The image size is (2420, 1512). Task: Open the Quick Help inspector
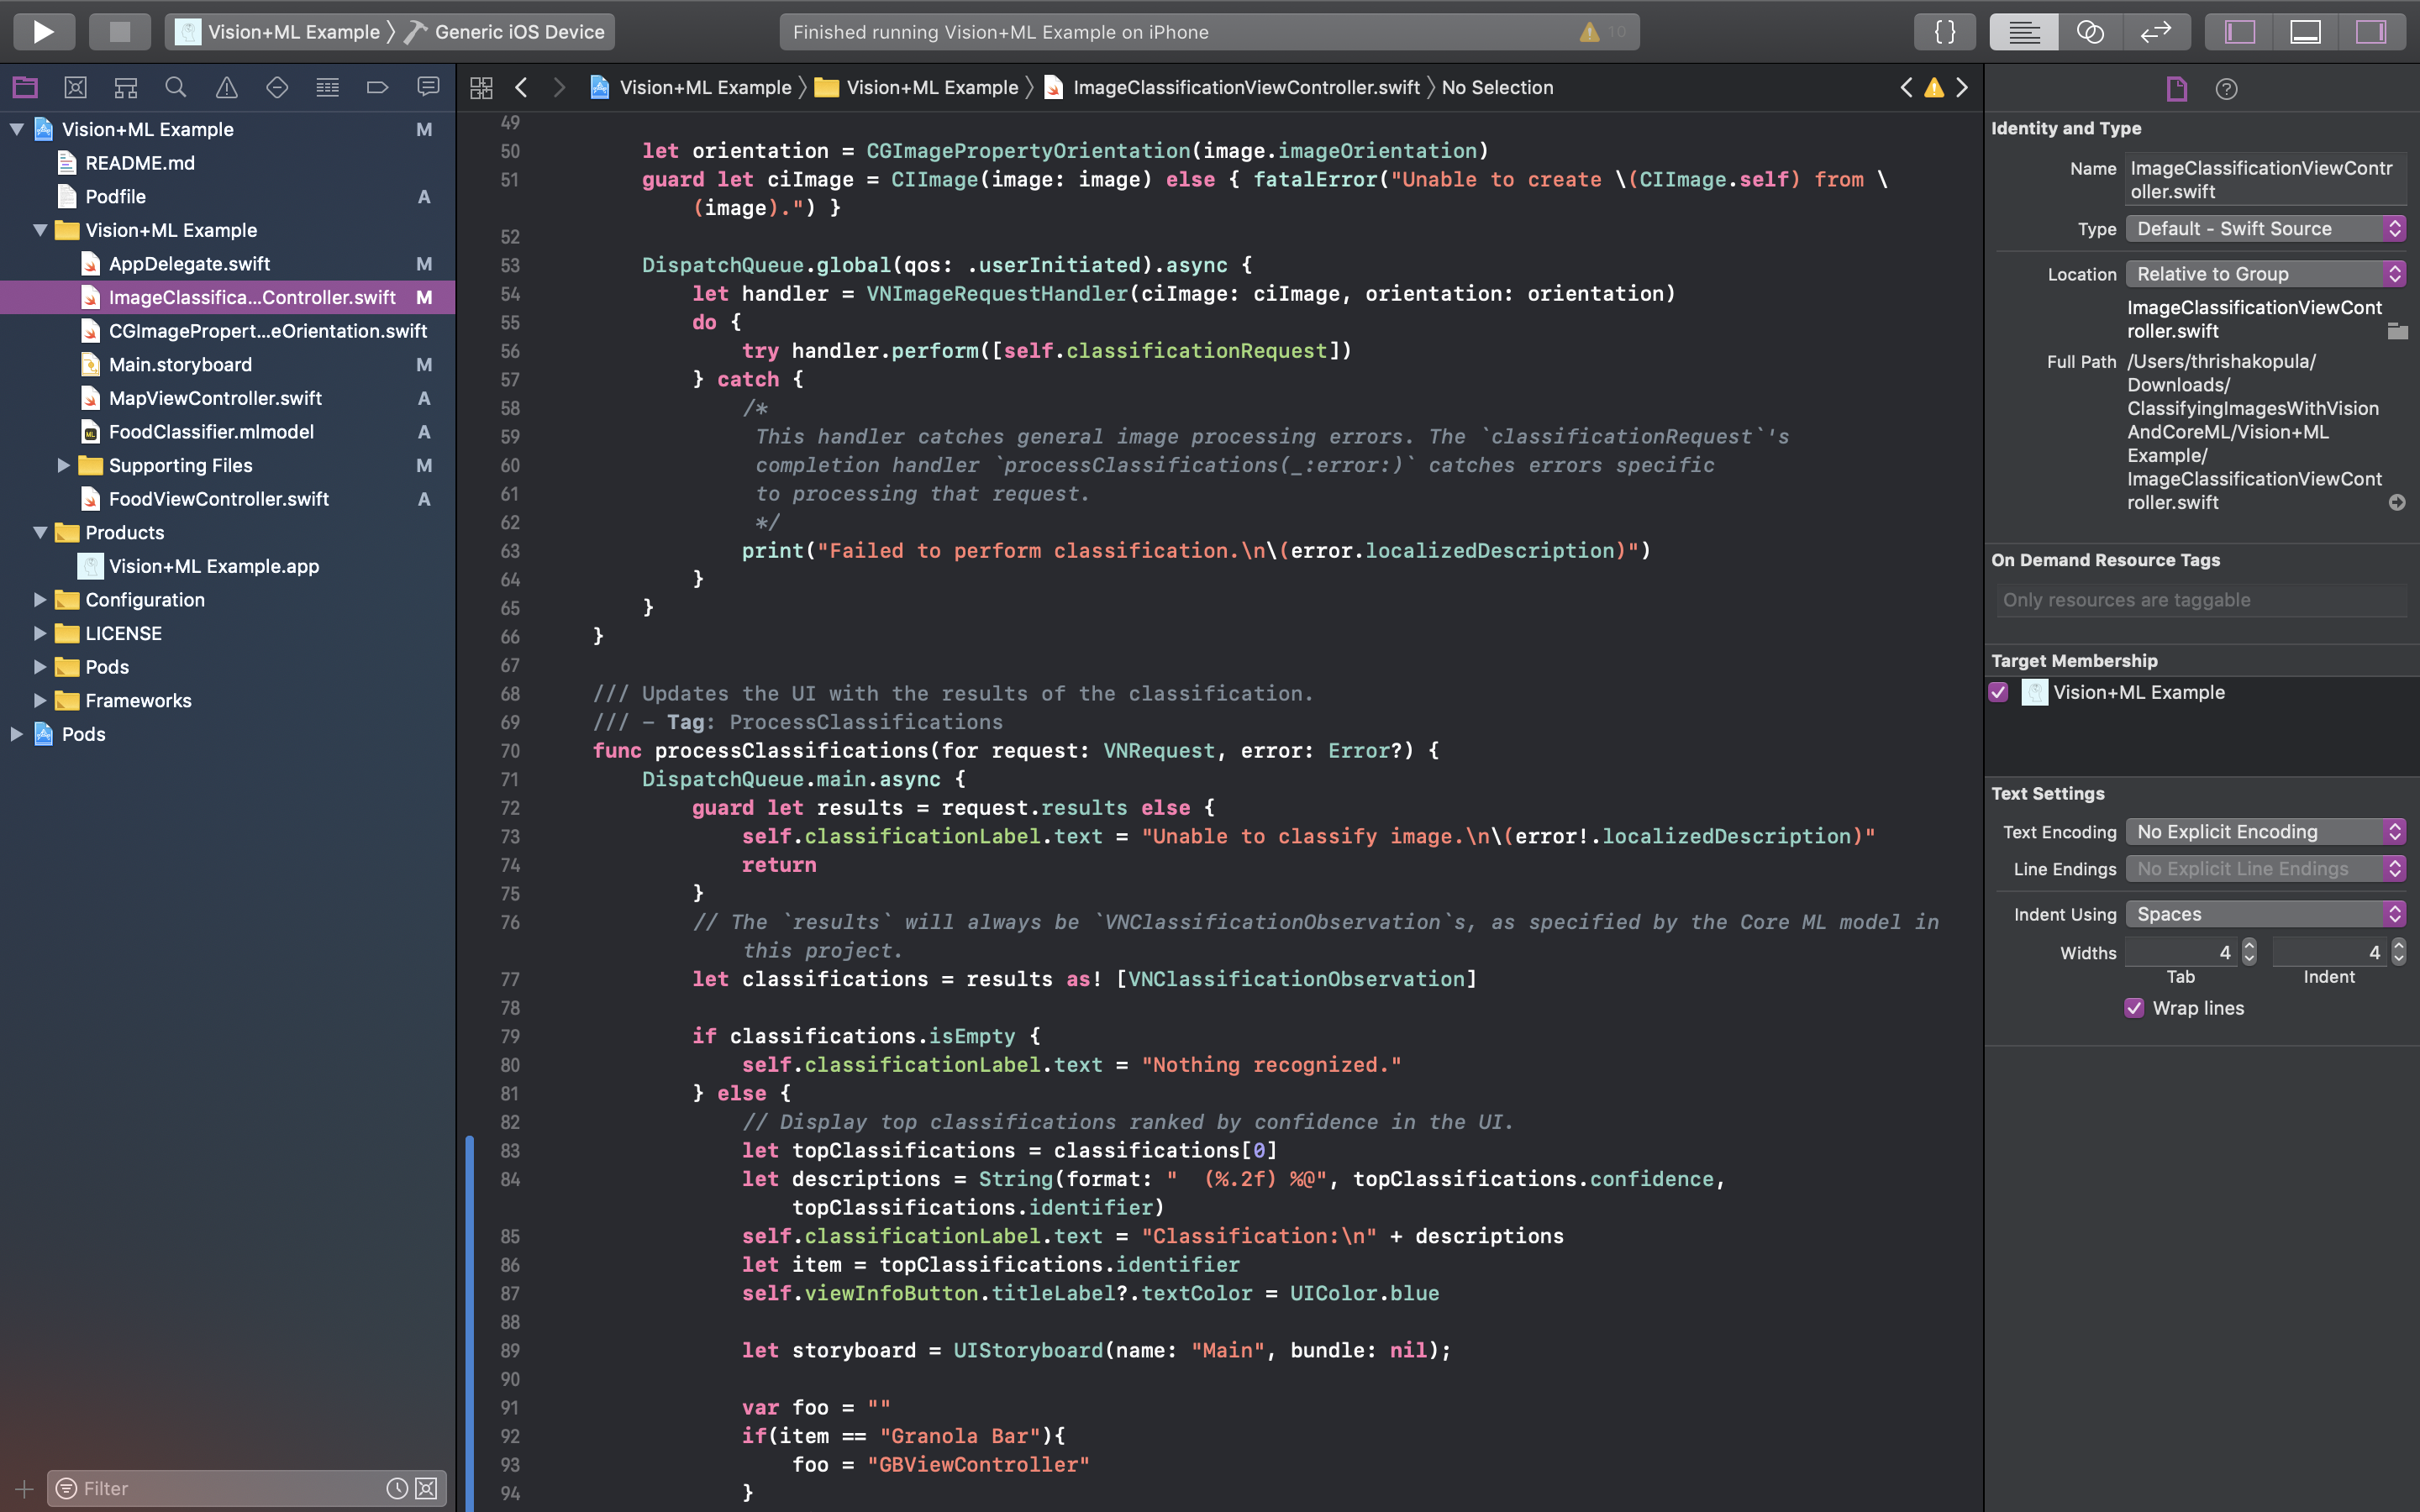pyautogui.click(x=2226, y=89)
